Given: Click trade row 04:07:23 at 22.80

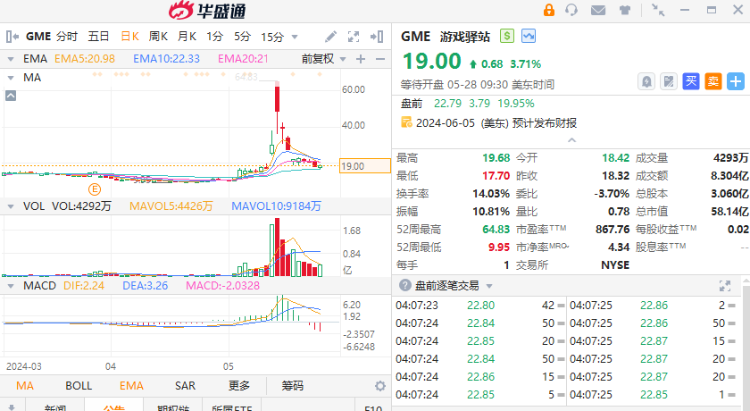Looking at the screenshot, I should click(480, 305).
